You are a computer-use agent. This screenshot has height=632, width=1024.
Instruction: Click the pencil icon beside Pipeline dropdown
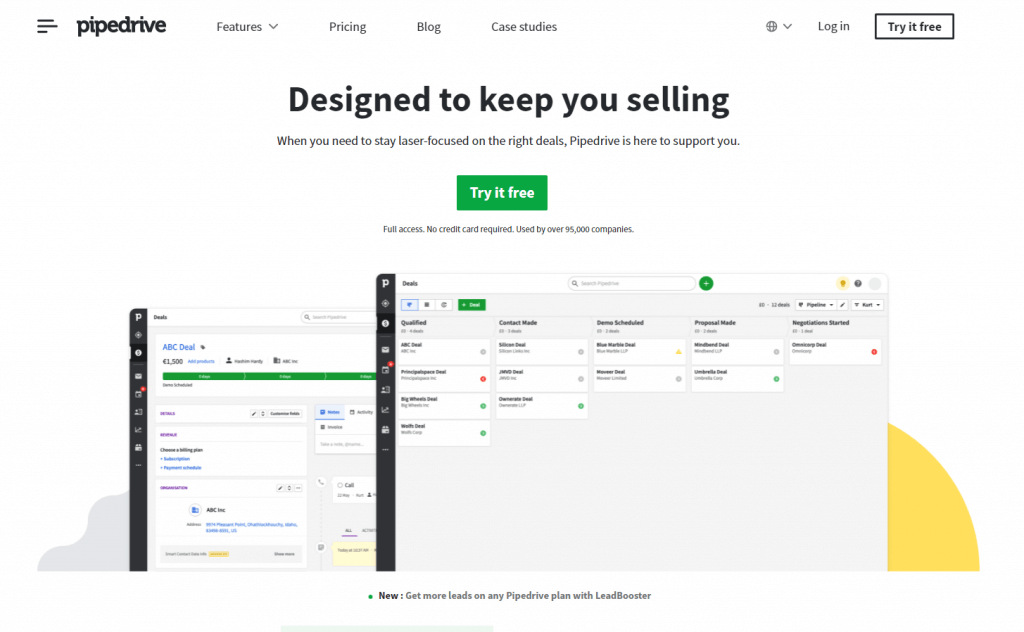coord(843,304)
